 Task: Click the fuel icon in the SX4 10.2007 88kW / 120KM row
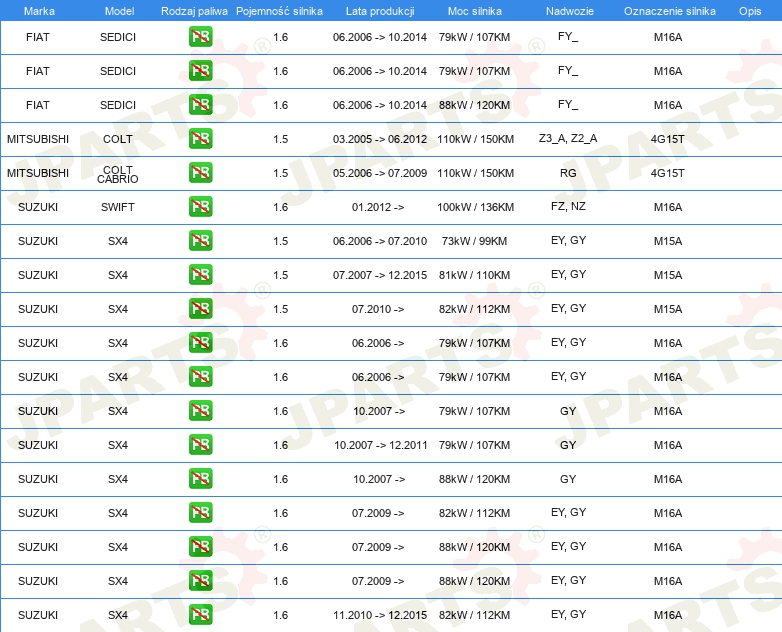tap(200, 478)
